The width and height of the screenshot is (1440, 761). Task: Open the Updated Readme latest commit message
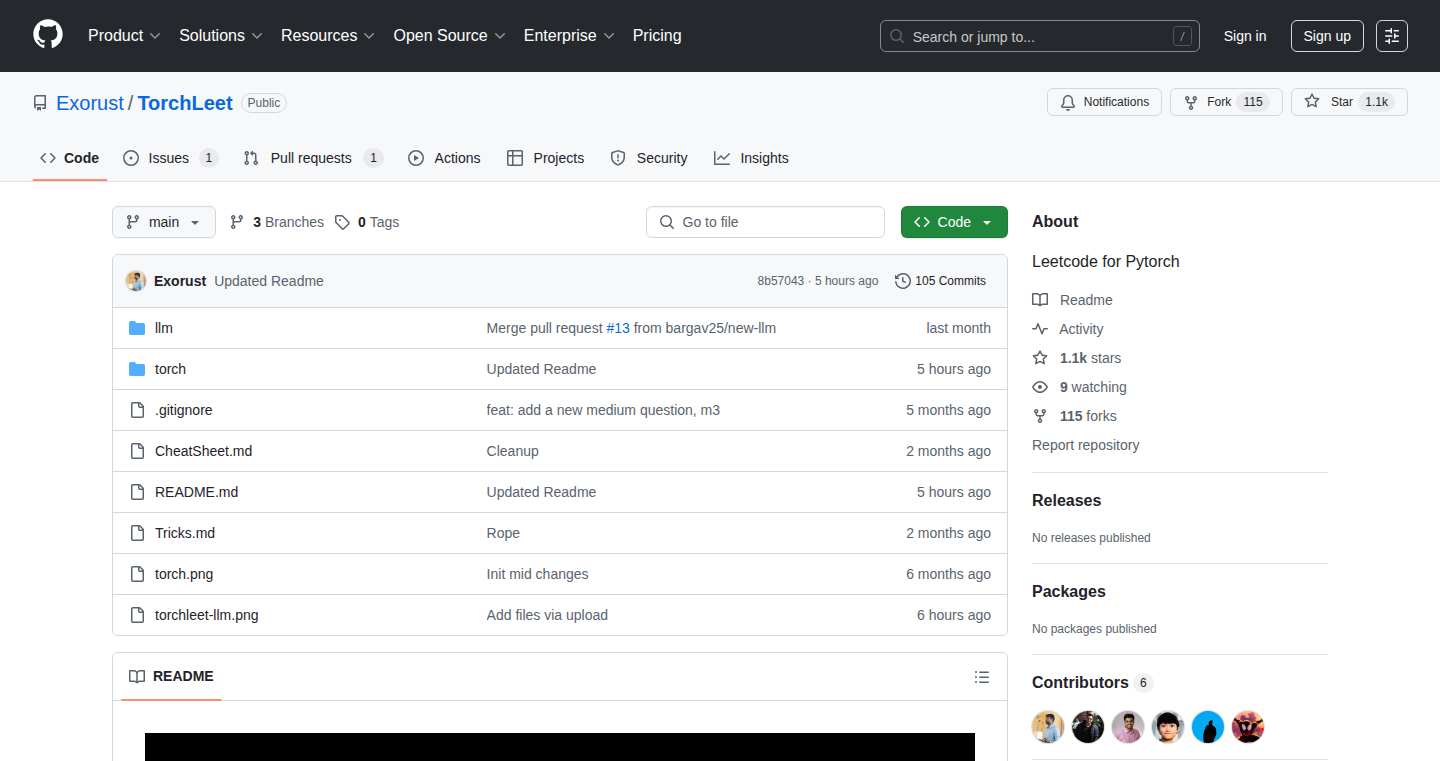[269, 281]
